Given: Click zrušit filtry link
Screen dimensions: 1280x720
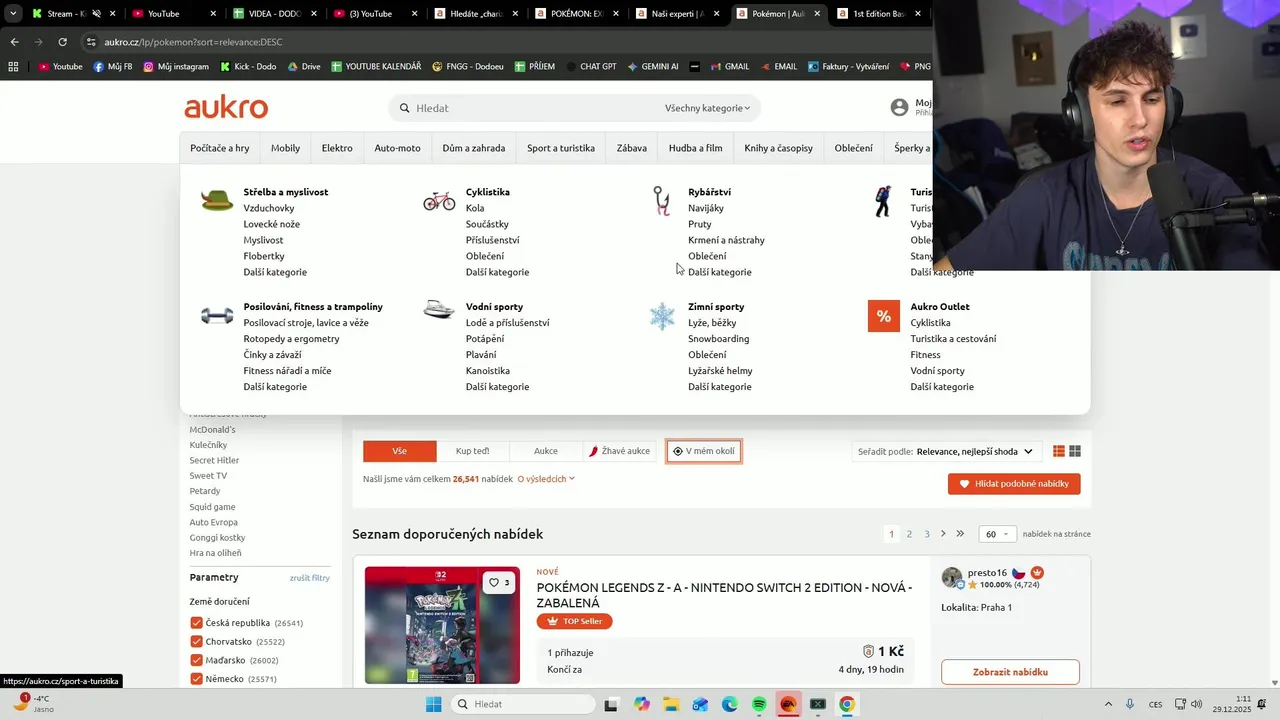Looking at the screenshot, I should pyautogui.click(x=310, y=578).
